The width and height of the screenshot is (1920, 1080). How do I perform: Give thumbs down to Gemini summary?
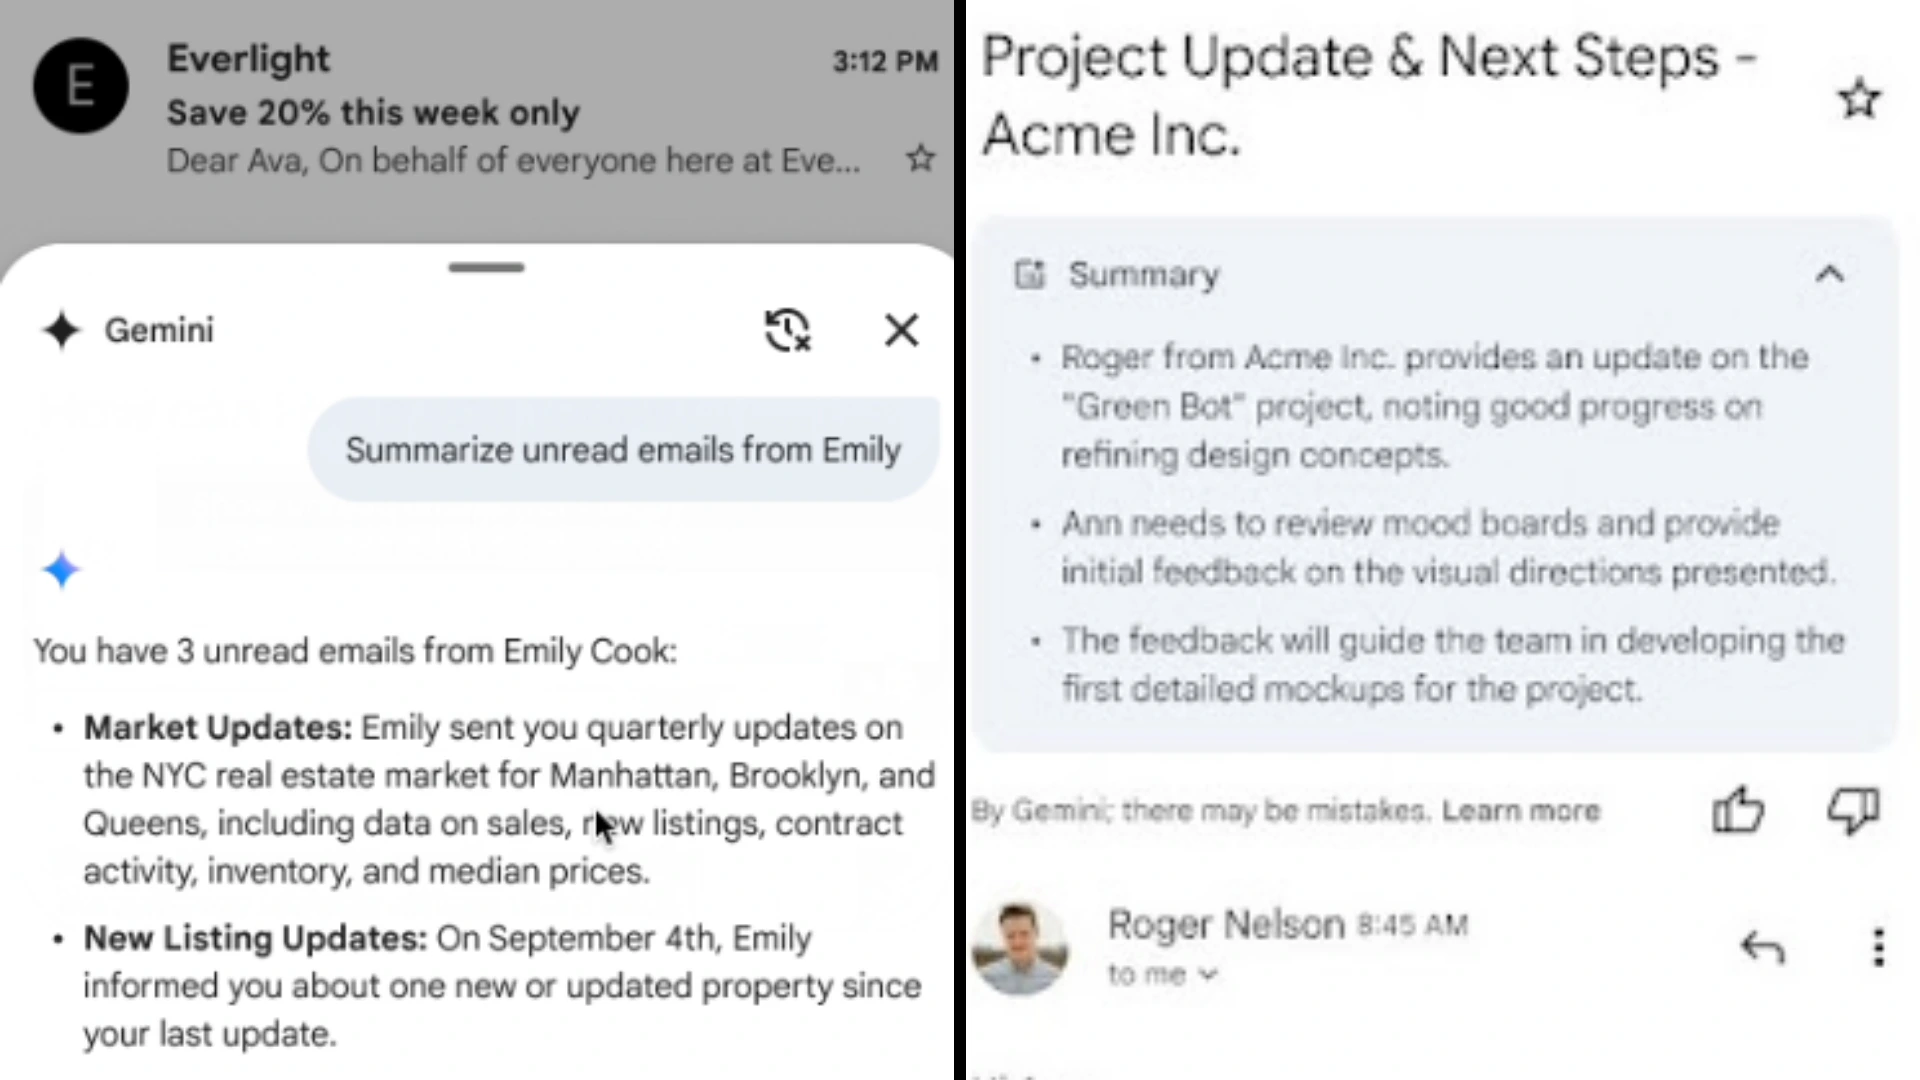(1853, 810)
